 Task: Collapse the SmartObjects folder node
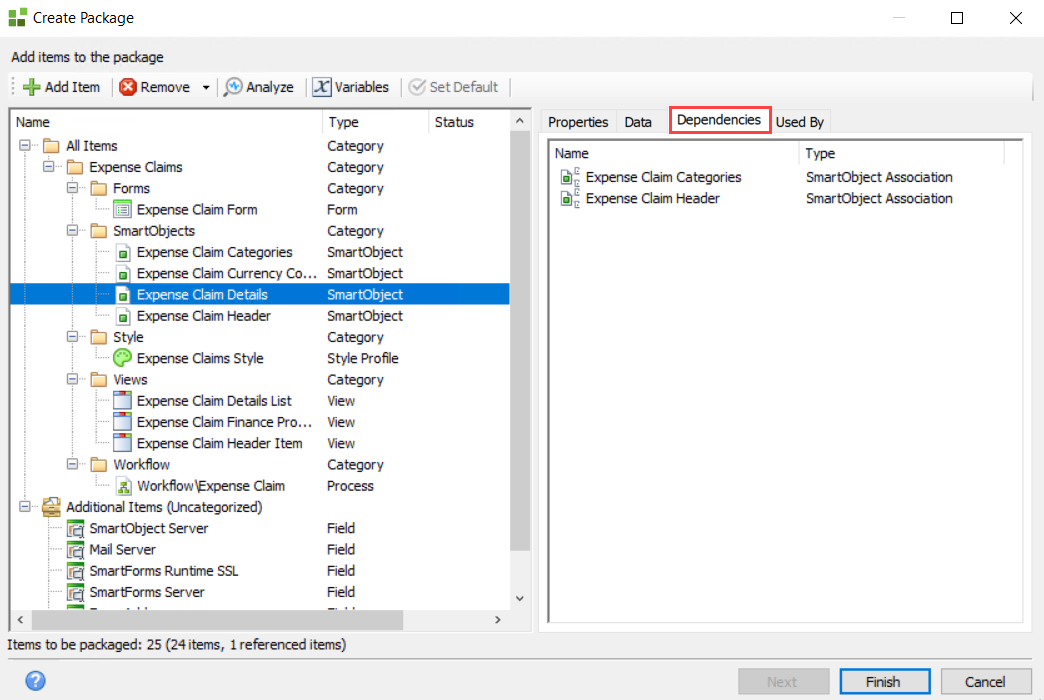point(73,231)
